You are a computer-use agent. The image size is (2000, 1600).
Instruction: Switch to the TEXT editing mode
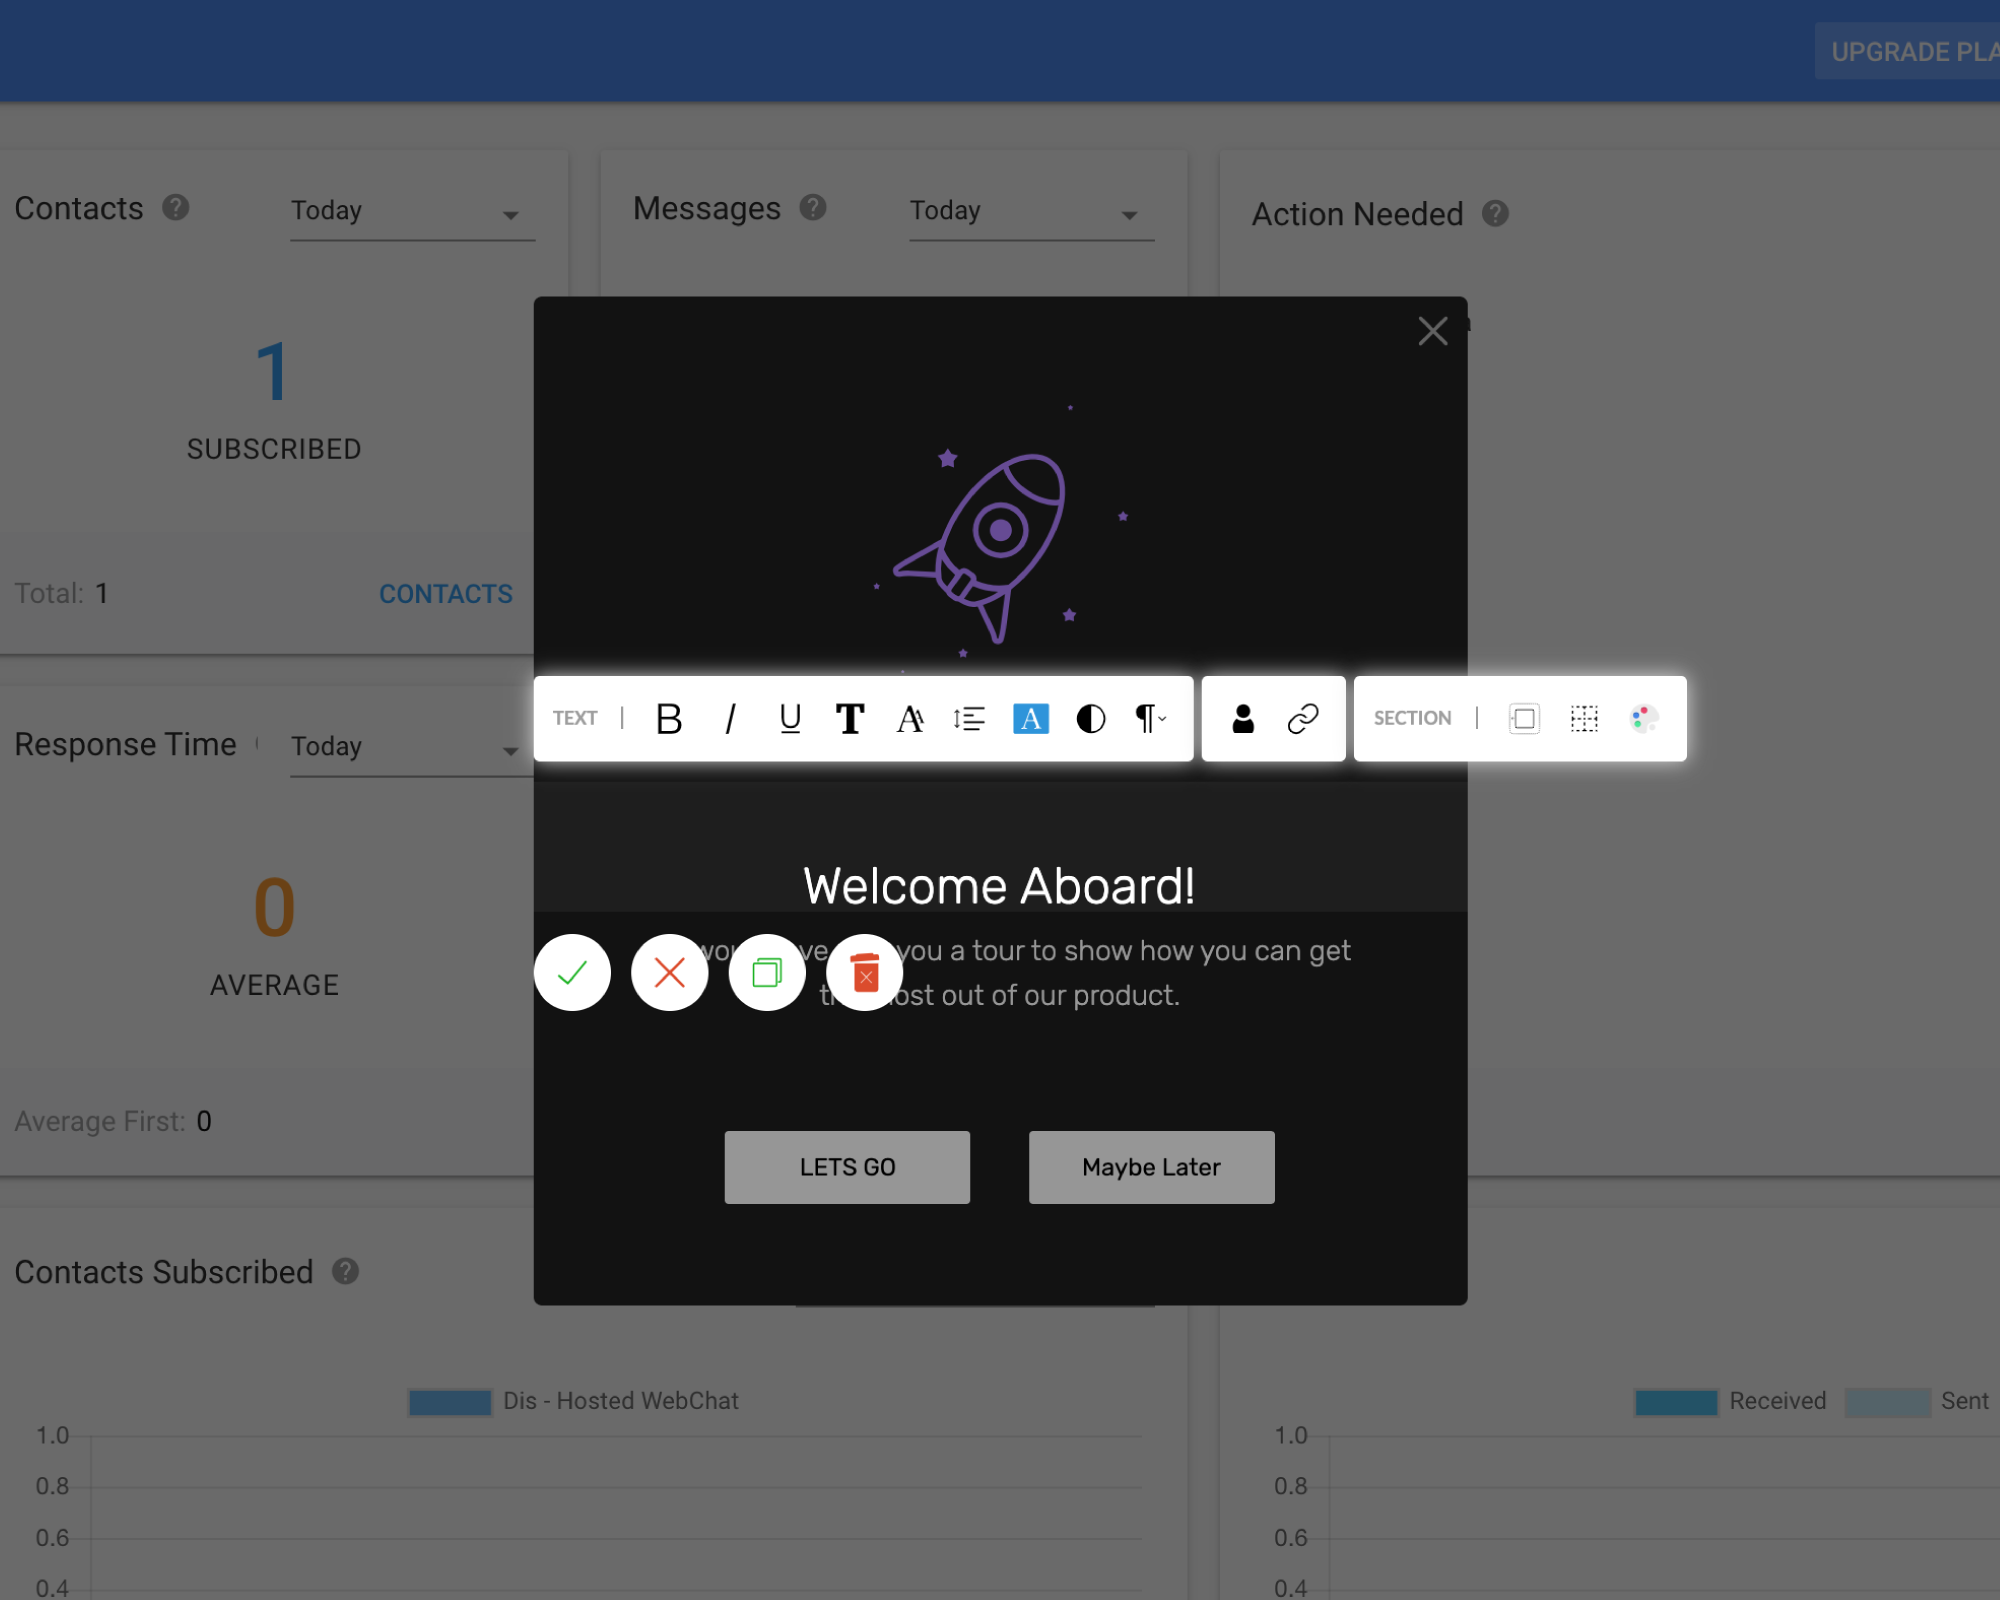pyautogui.click(x=575, y=718)
